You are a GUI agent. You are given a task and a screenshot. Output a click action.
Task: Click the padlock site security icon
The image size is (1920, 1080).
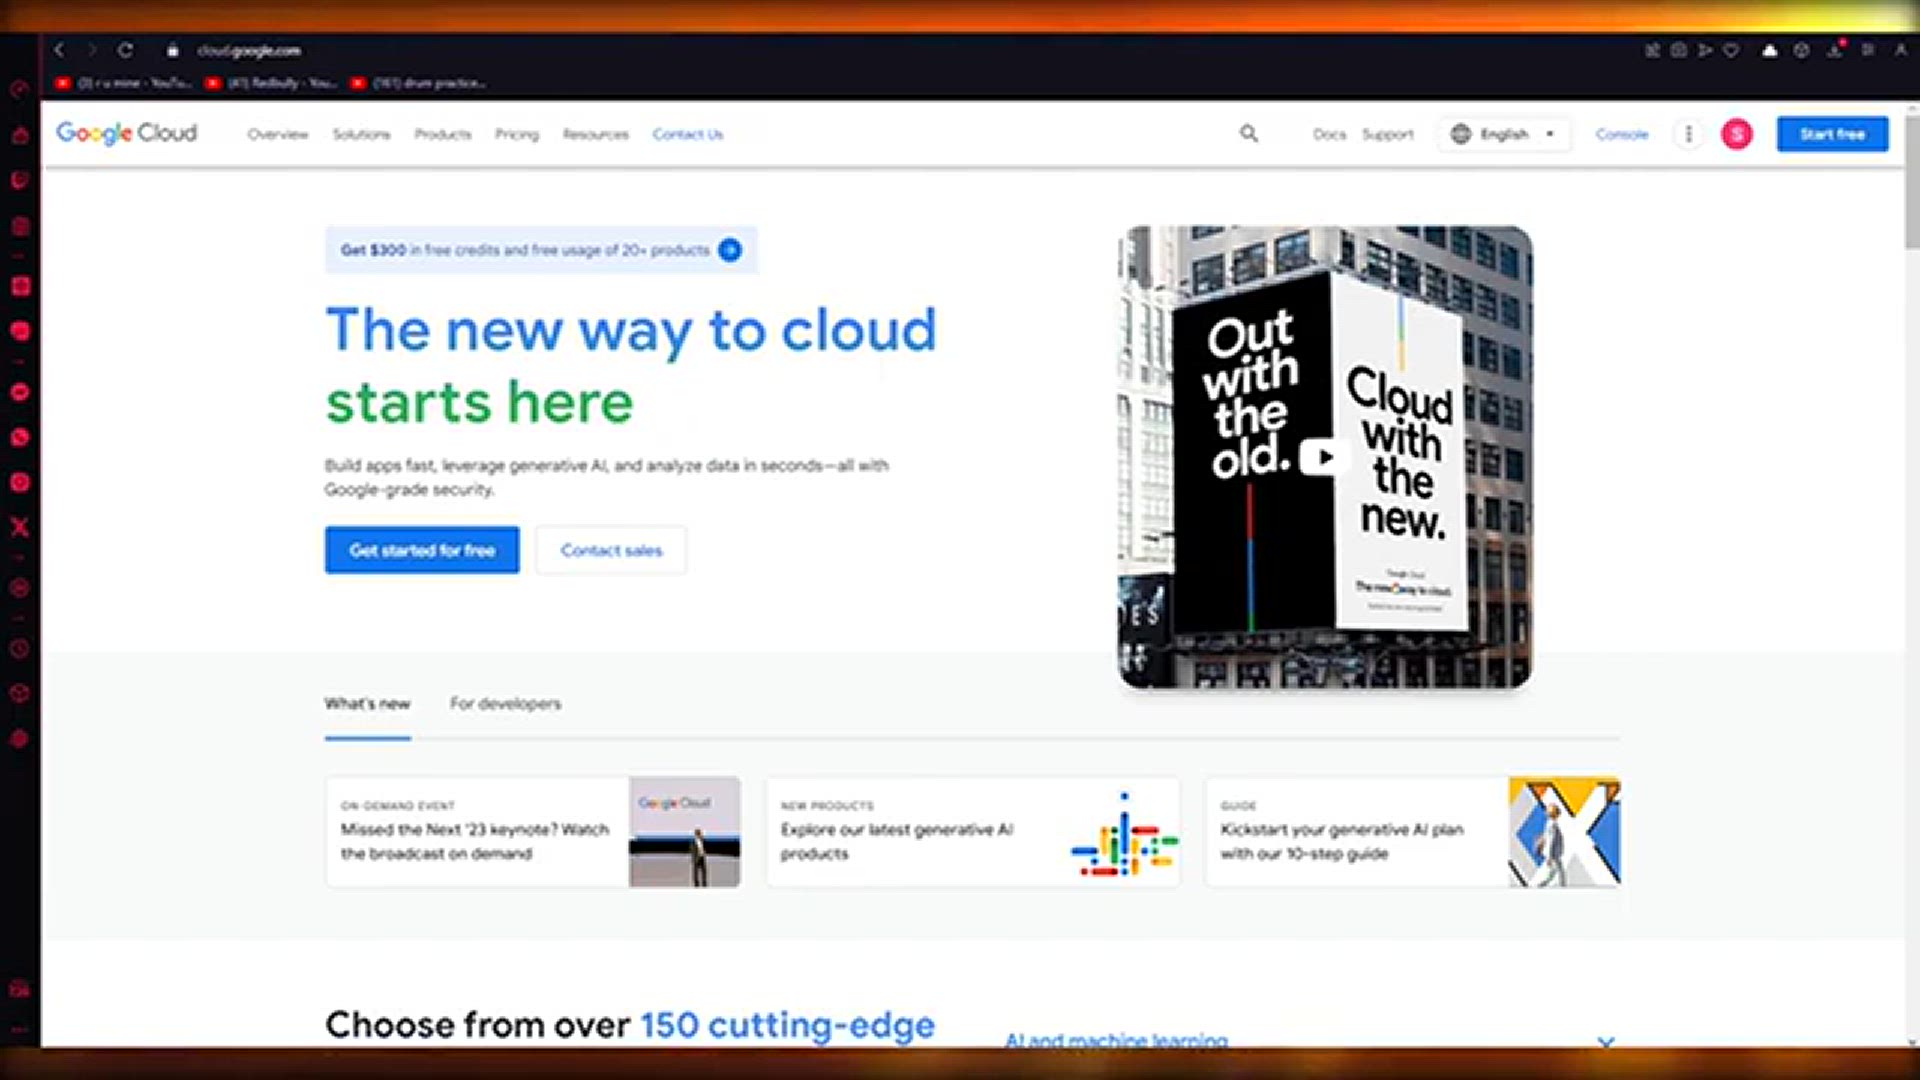172,50
